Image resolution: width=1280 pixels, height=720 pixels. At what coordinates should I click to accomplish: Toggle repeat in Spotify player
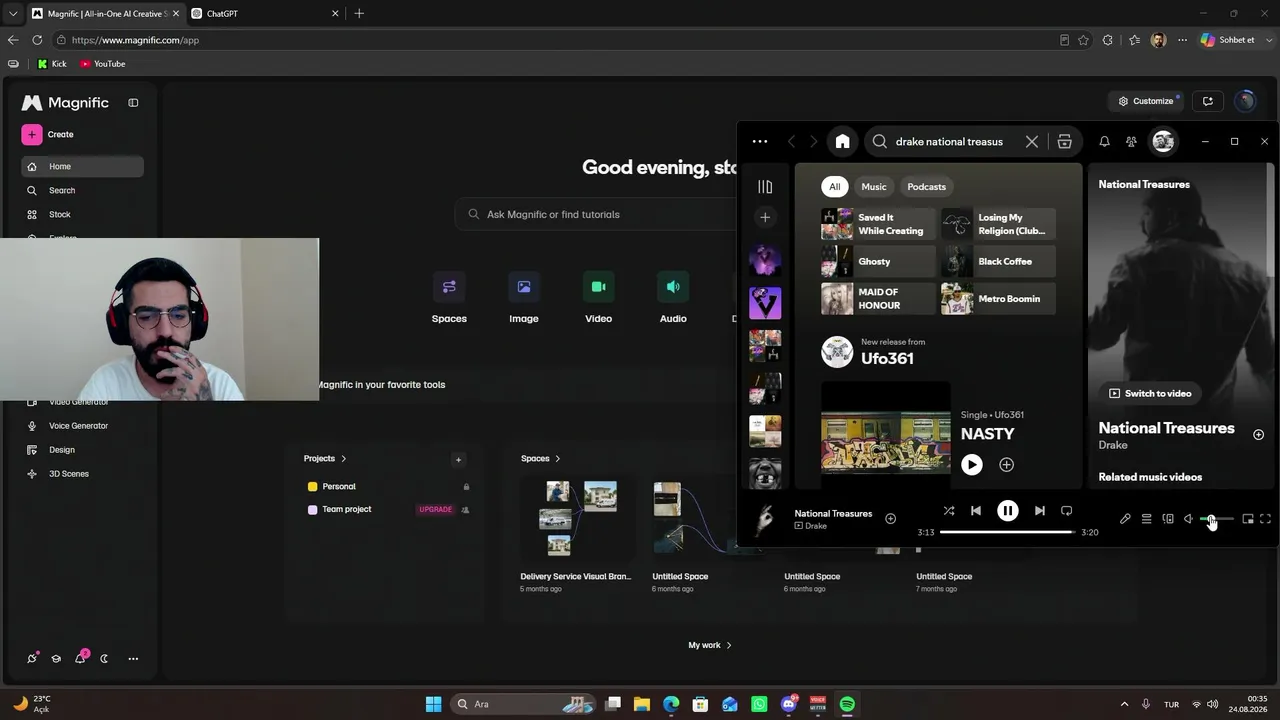(x=1067, y=511)
